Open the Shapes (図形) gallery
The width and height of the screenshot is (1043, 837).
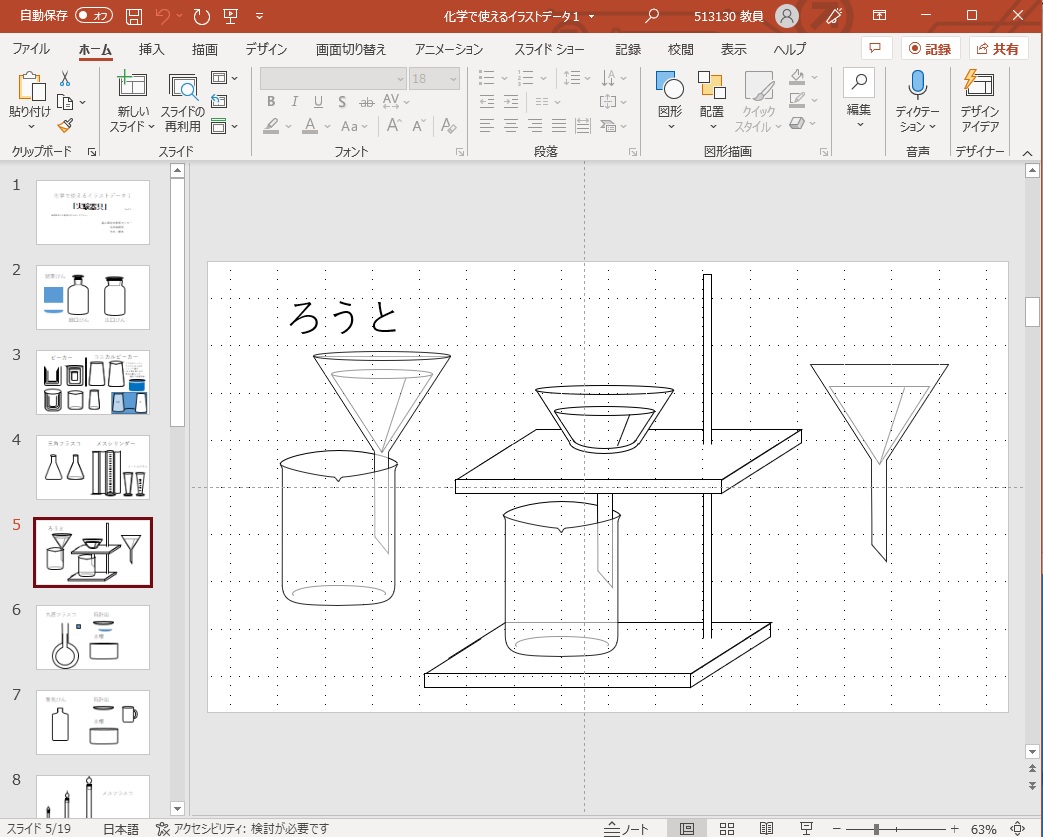670,101
